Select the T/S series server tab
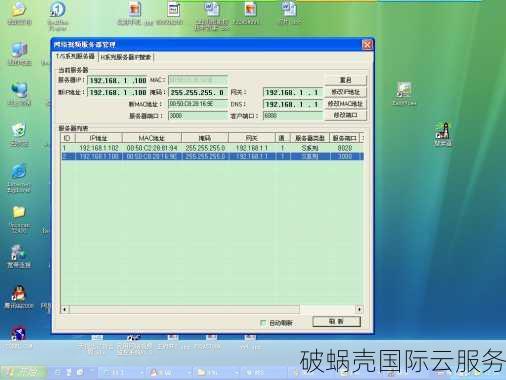This screenshot has width=506, height=380. pos(75,56)
